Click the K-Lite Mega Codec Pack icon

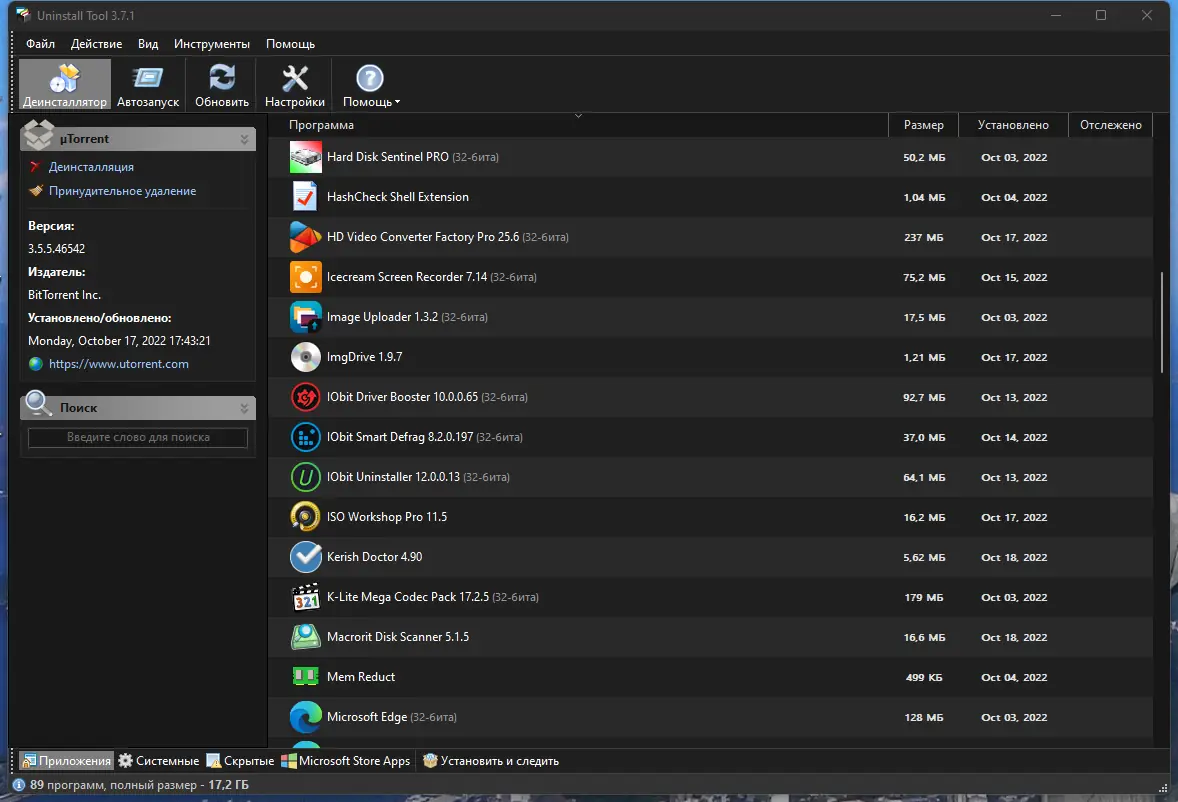click(x=306, y=597)
